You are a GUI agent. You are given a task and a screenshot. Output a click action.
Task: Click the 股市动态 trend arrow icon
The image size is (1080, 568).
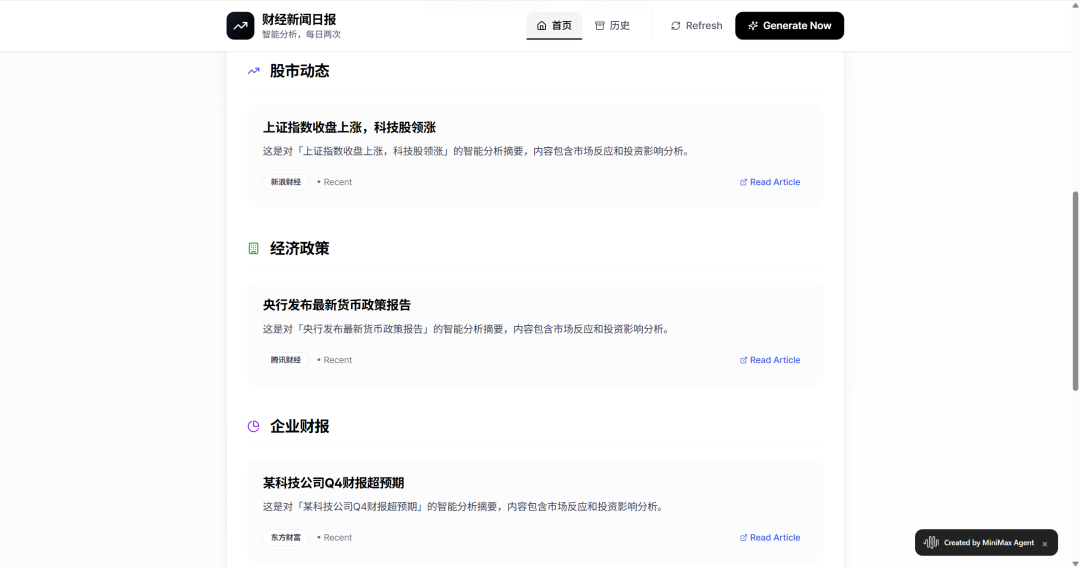253,71
